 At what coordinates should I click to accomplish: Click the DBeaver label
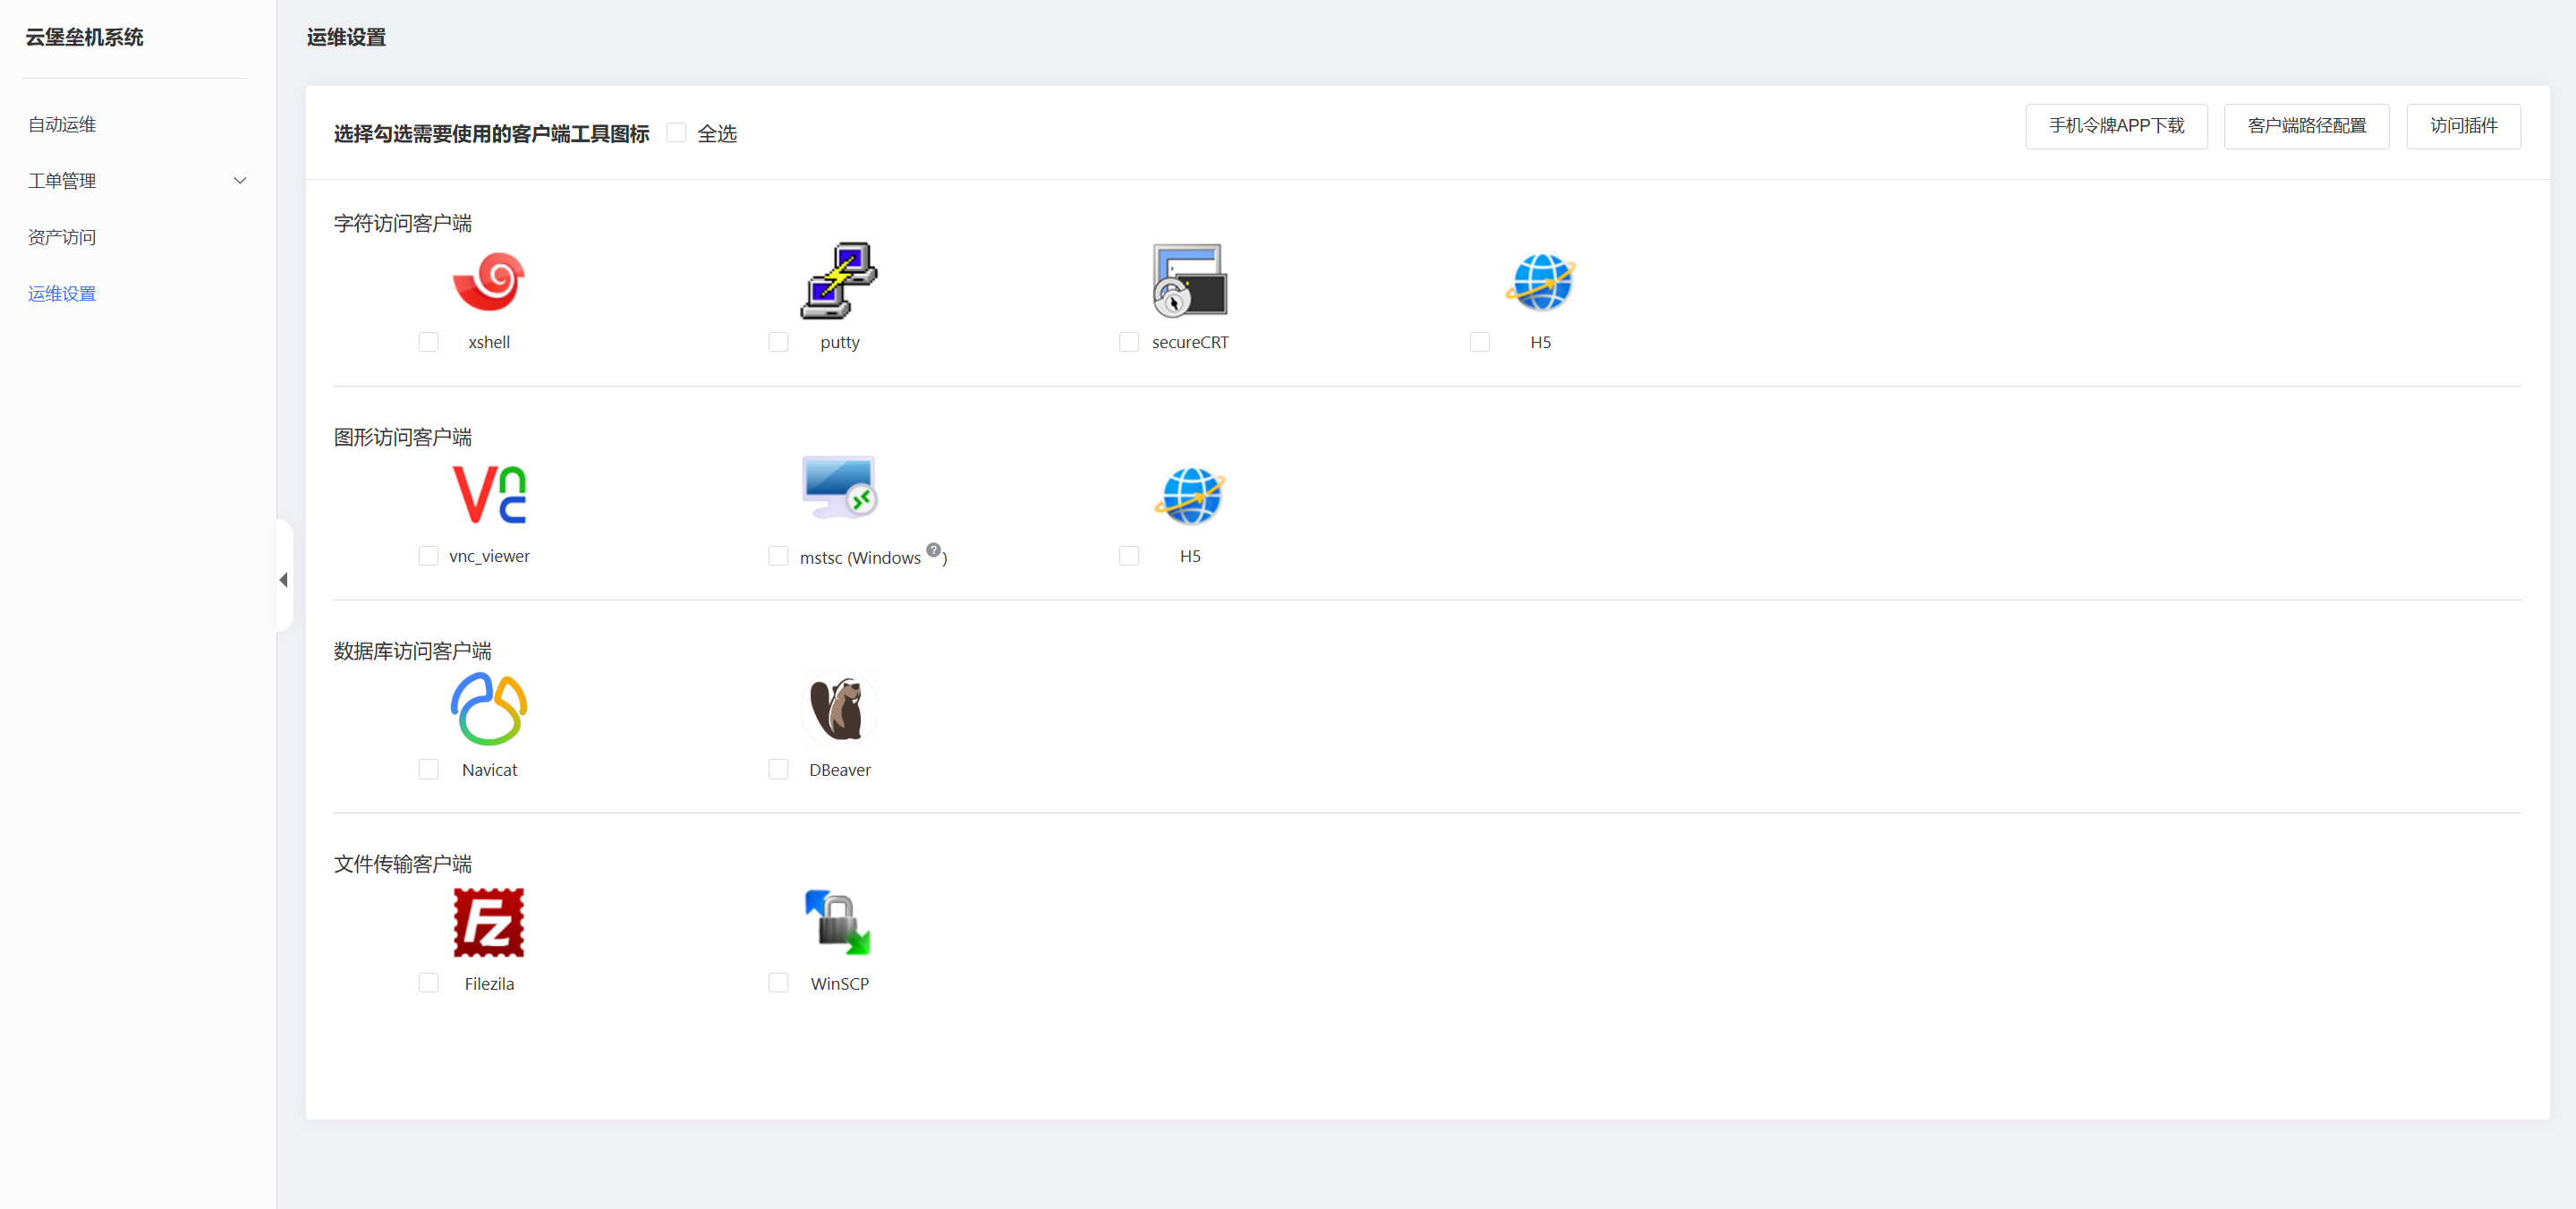coord(840,770)
